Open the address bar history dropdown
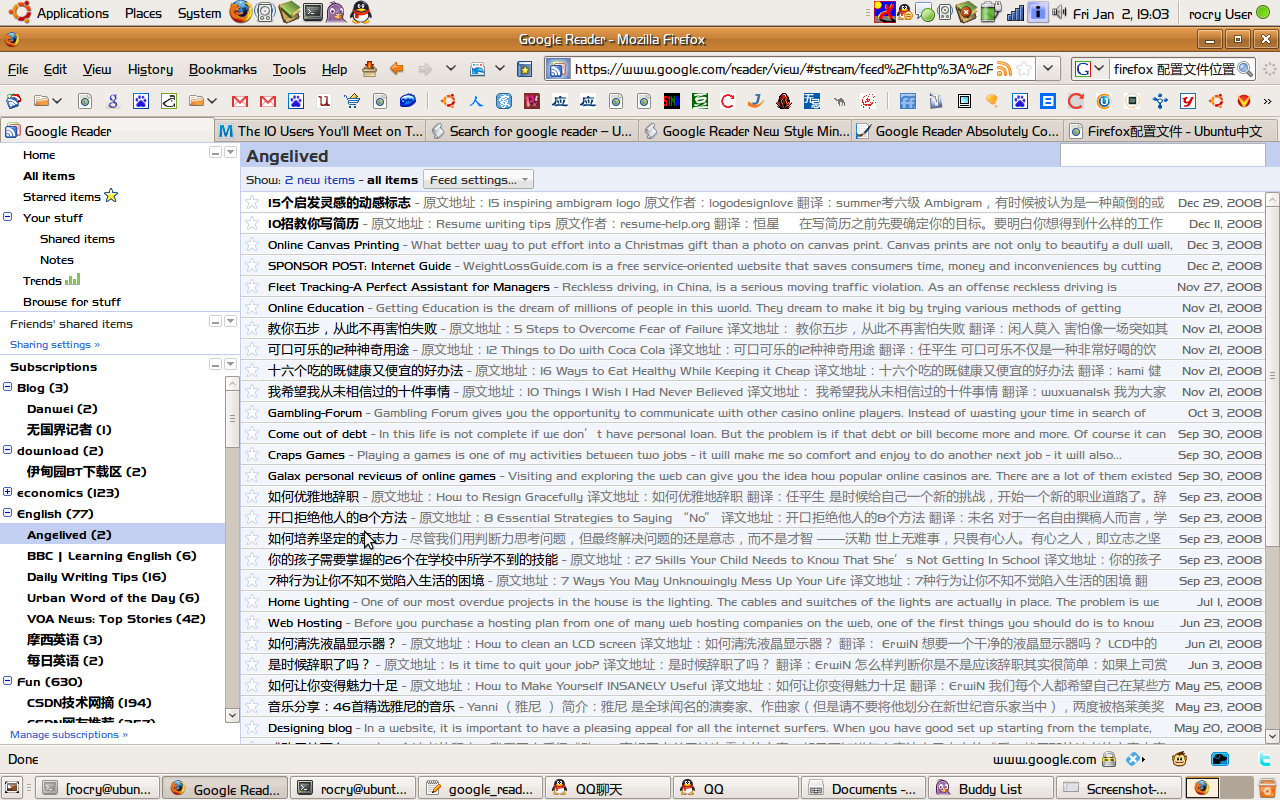The image size is (1280, 800). pos(1048,69)
